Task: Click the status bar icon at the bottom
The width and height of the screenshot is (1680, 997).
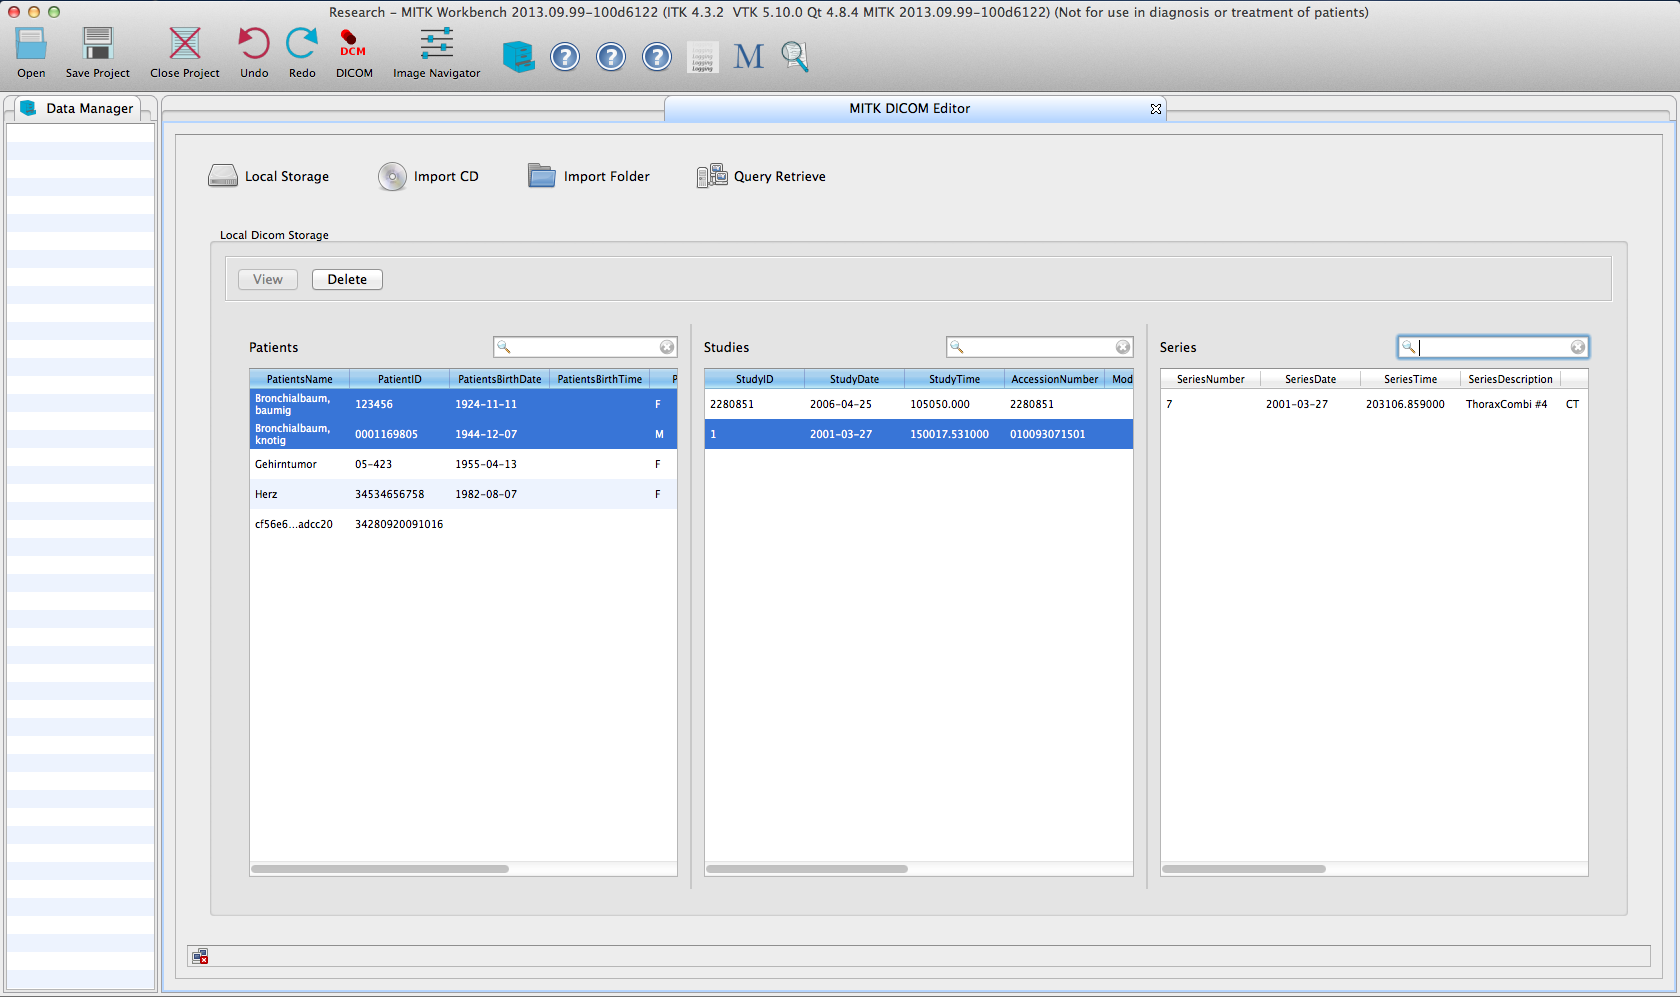Action: tap(200, 957)
